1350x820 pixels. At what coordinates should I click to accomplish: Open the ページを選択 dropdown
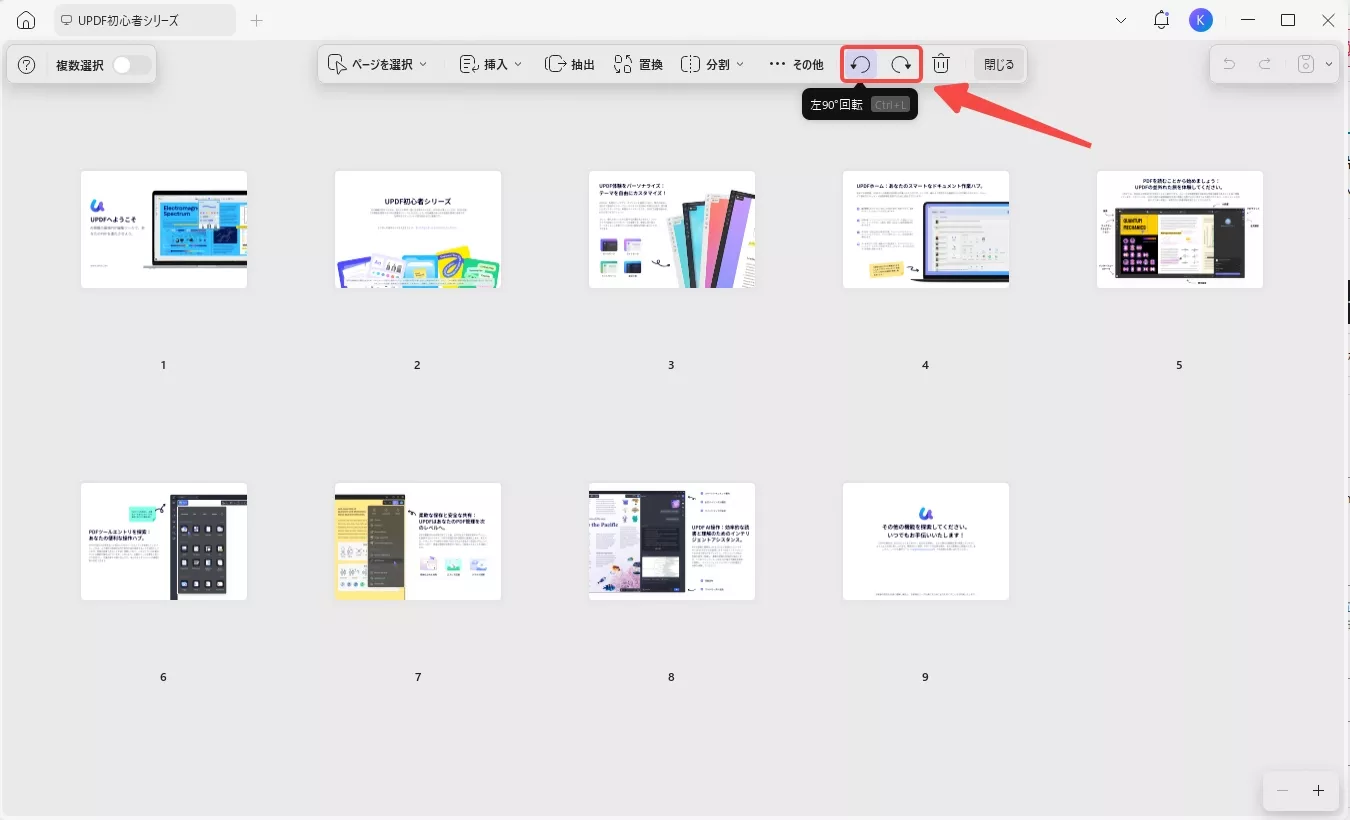coord(377,64)
